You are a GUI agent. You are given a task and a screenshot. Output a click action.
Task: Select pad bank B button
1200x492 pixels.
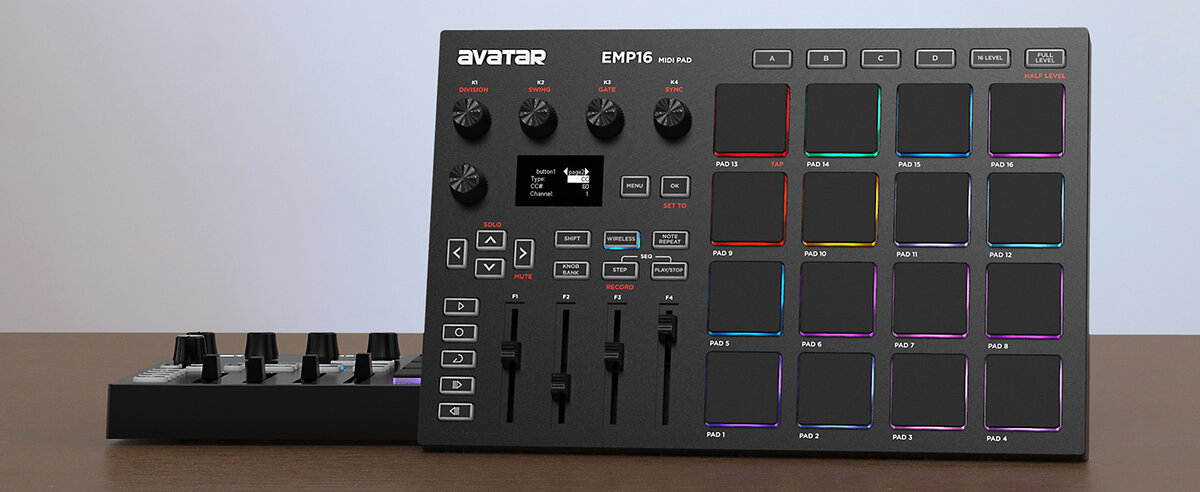pyautogui.click(x=826, y=59)
